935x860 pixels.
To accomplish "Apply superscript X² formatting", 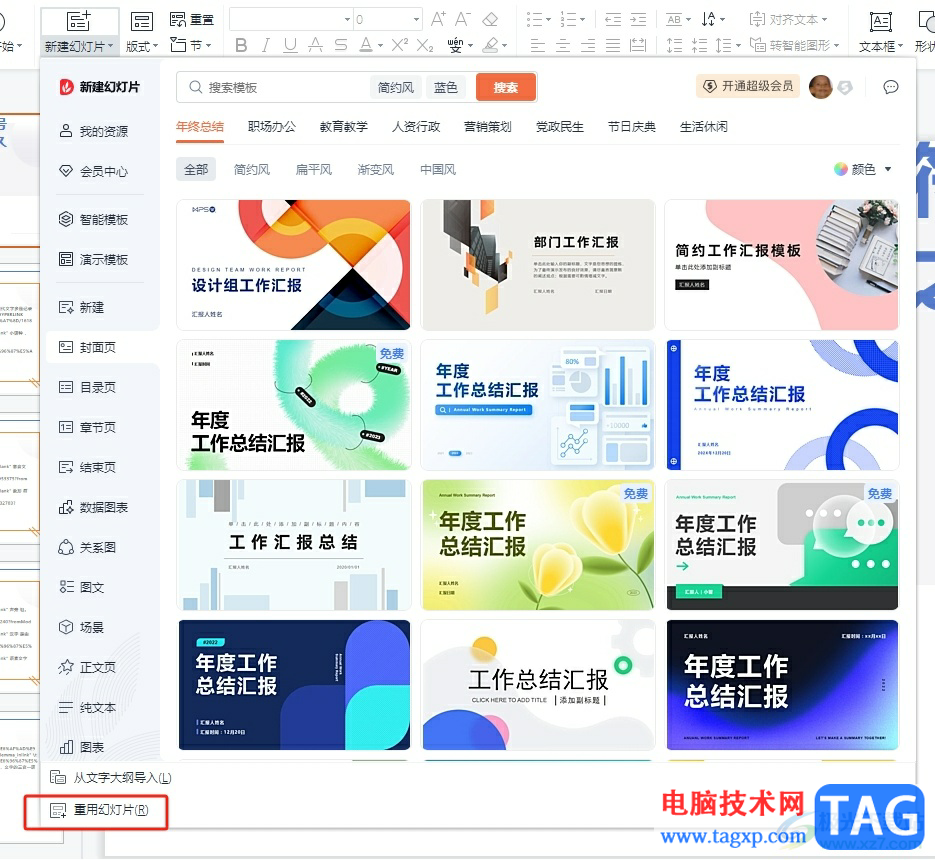I will (x=400, y=45).
